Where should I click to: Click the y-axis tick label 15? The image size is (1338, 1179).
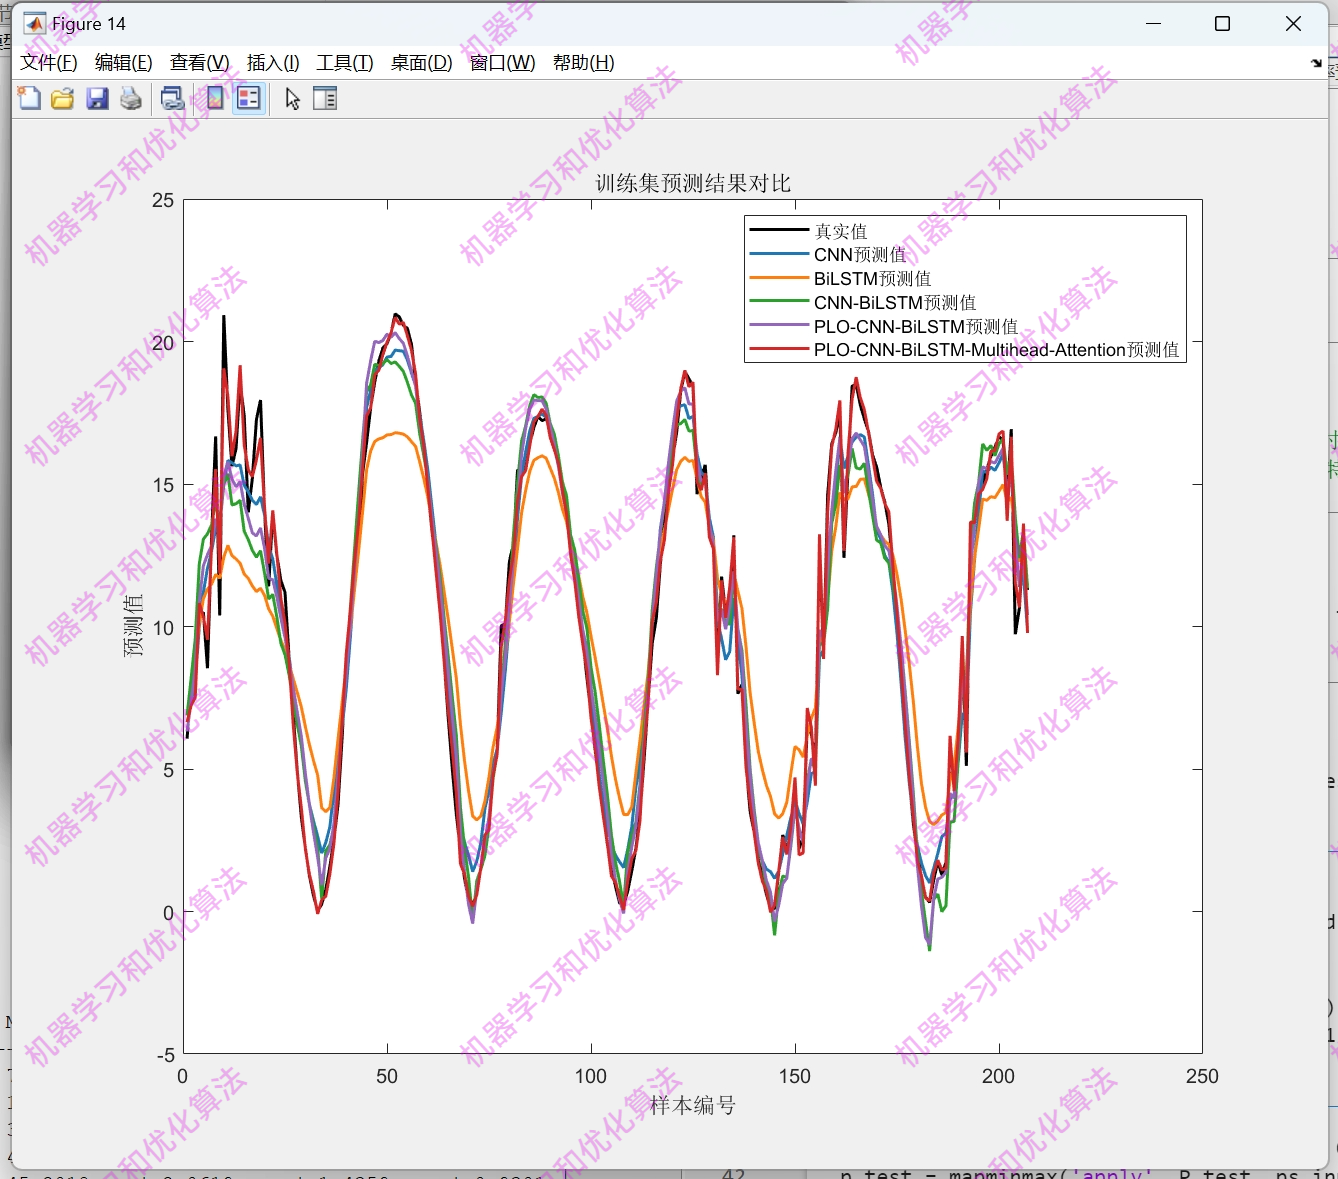tap(163, 485)
